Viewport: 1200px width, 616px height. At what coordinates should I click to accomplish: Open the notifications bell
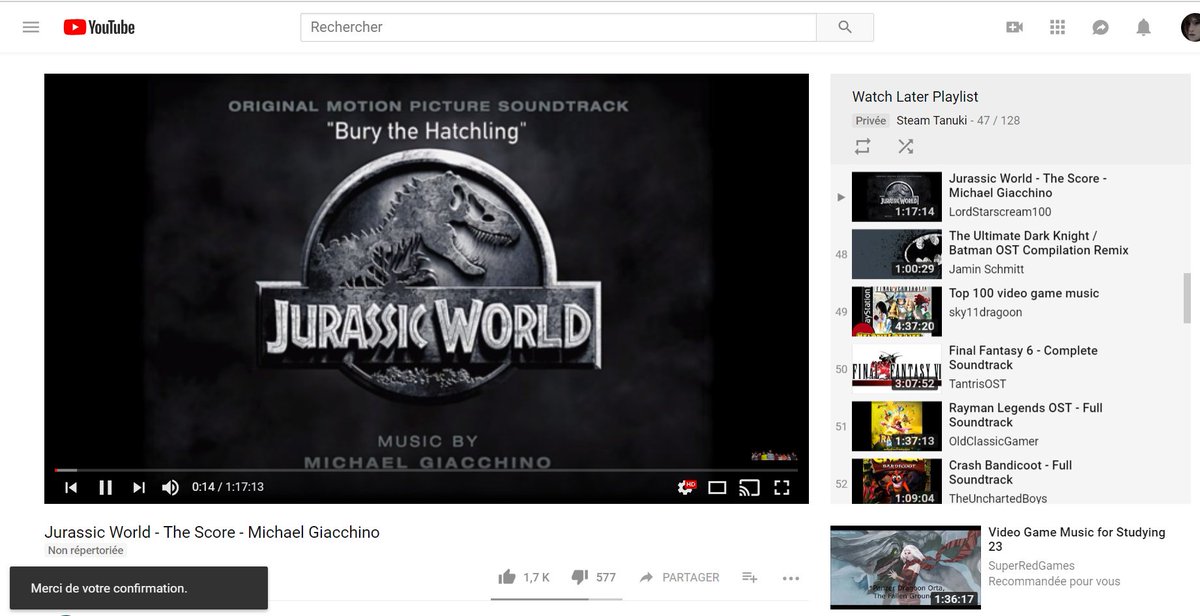coord(1144,27)
